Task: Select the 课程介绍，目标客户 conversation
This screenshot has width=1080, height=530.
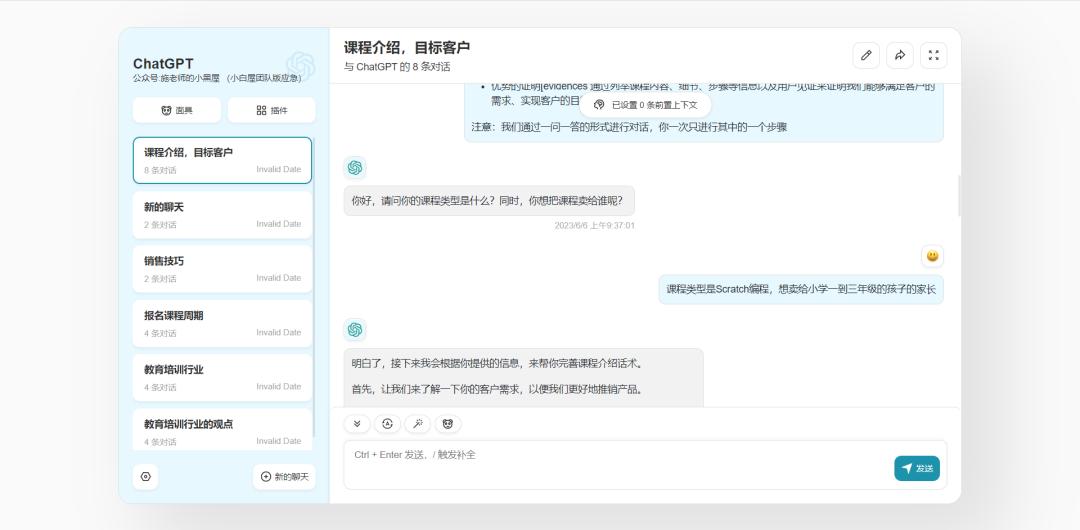Action: click(222, 161)
